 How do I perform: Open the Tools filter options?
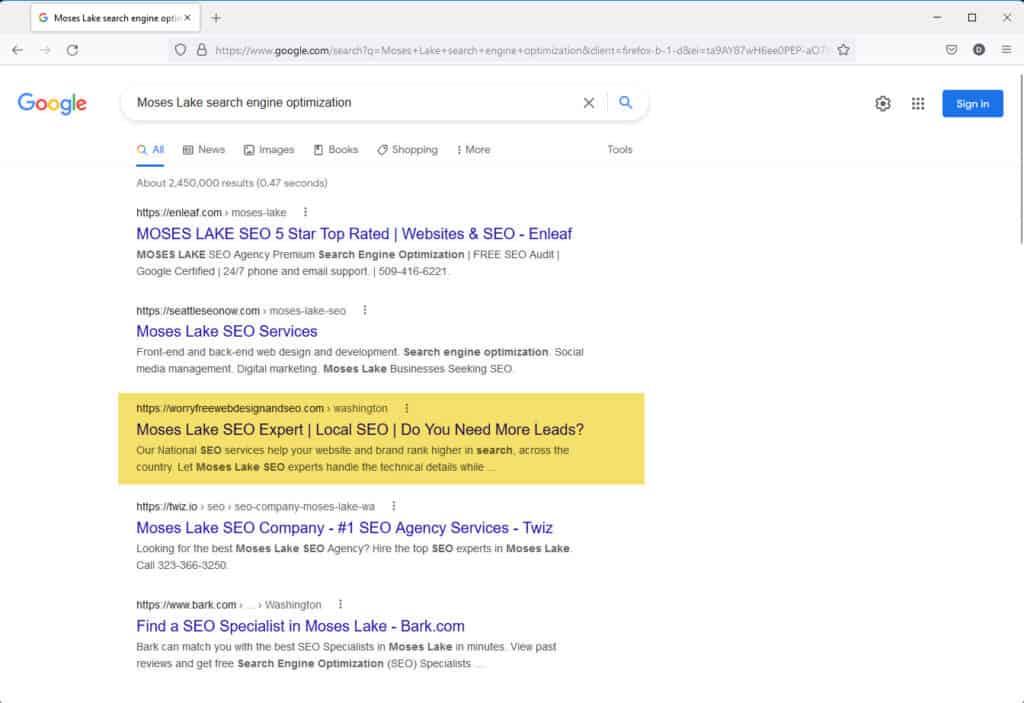620,150
